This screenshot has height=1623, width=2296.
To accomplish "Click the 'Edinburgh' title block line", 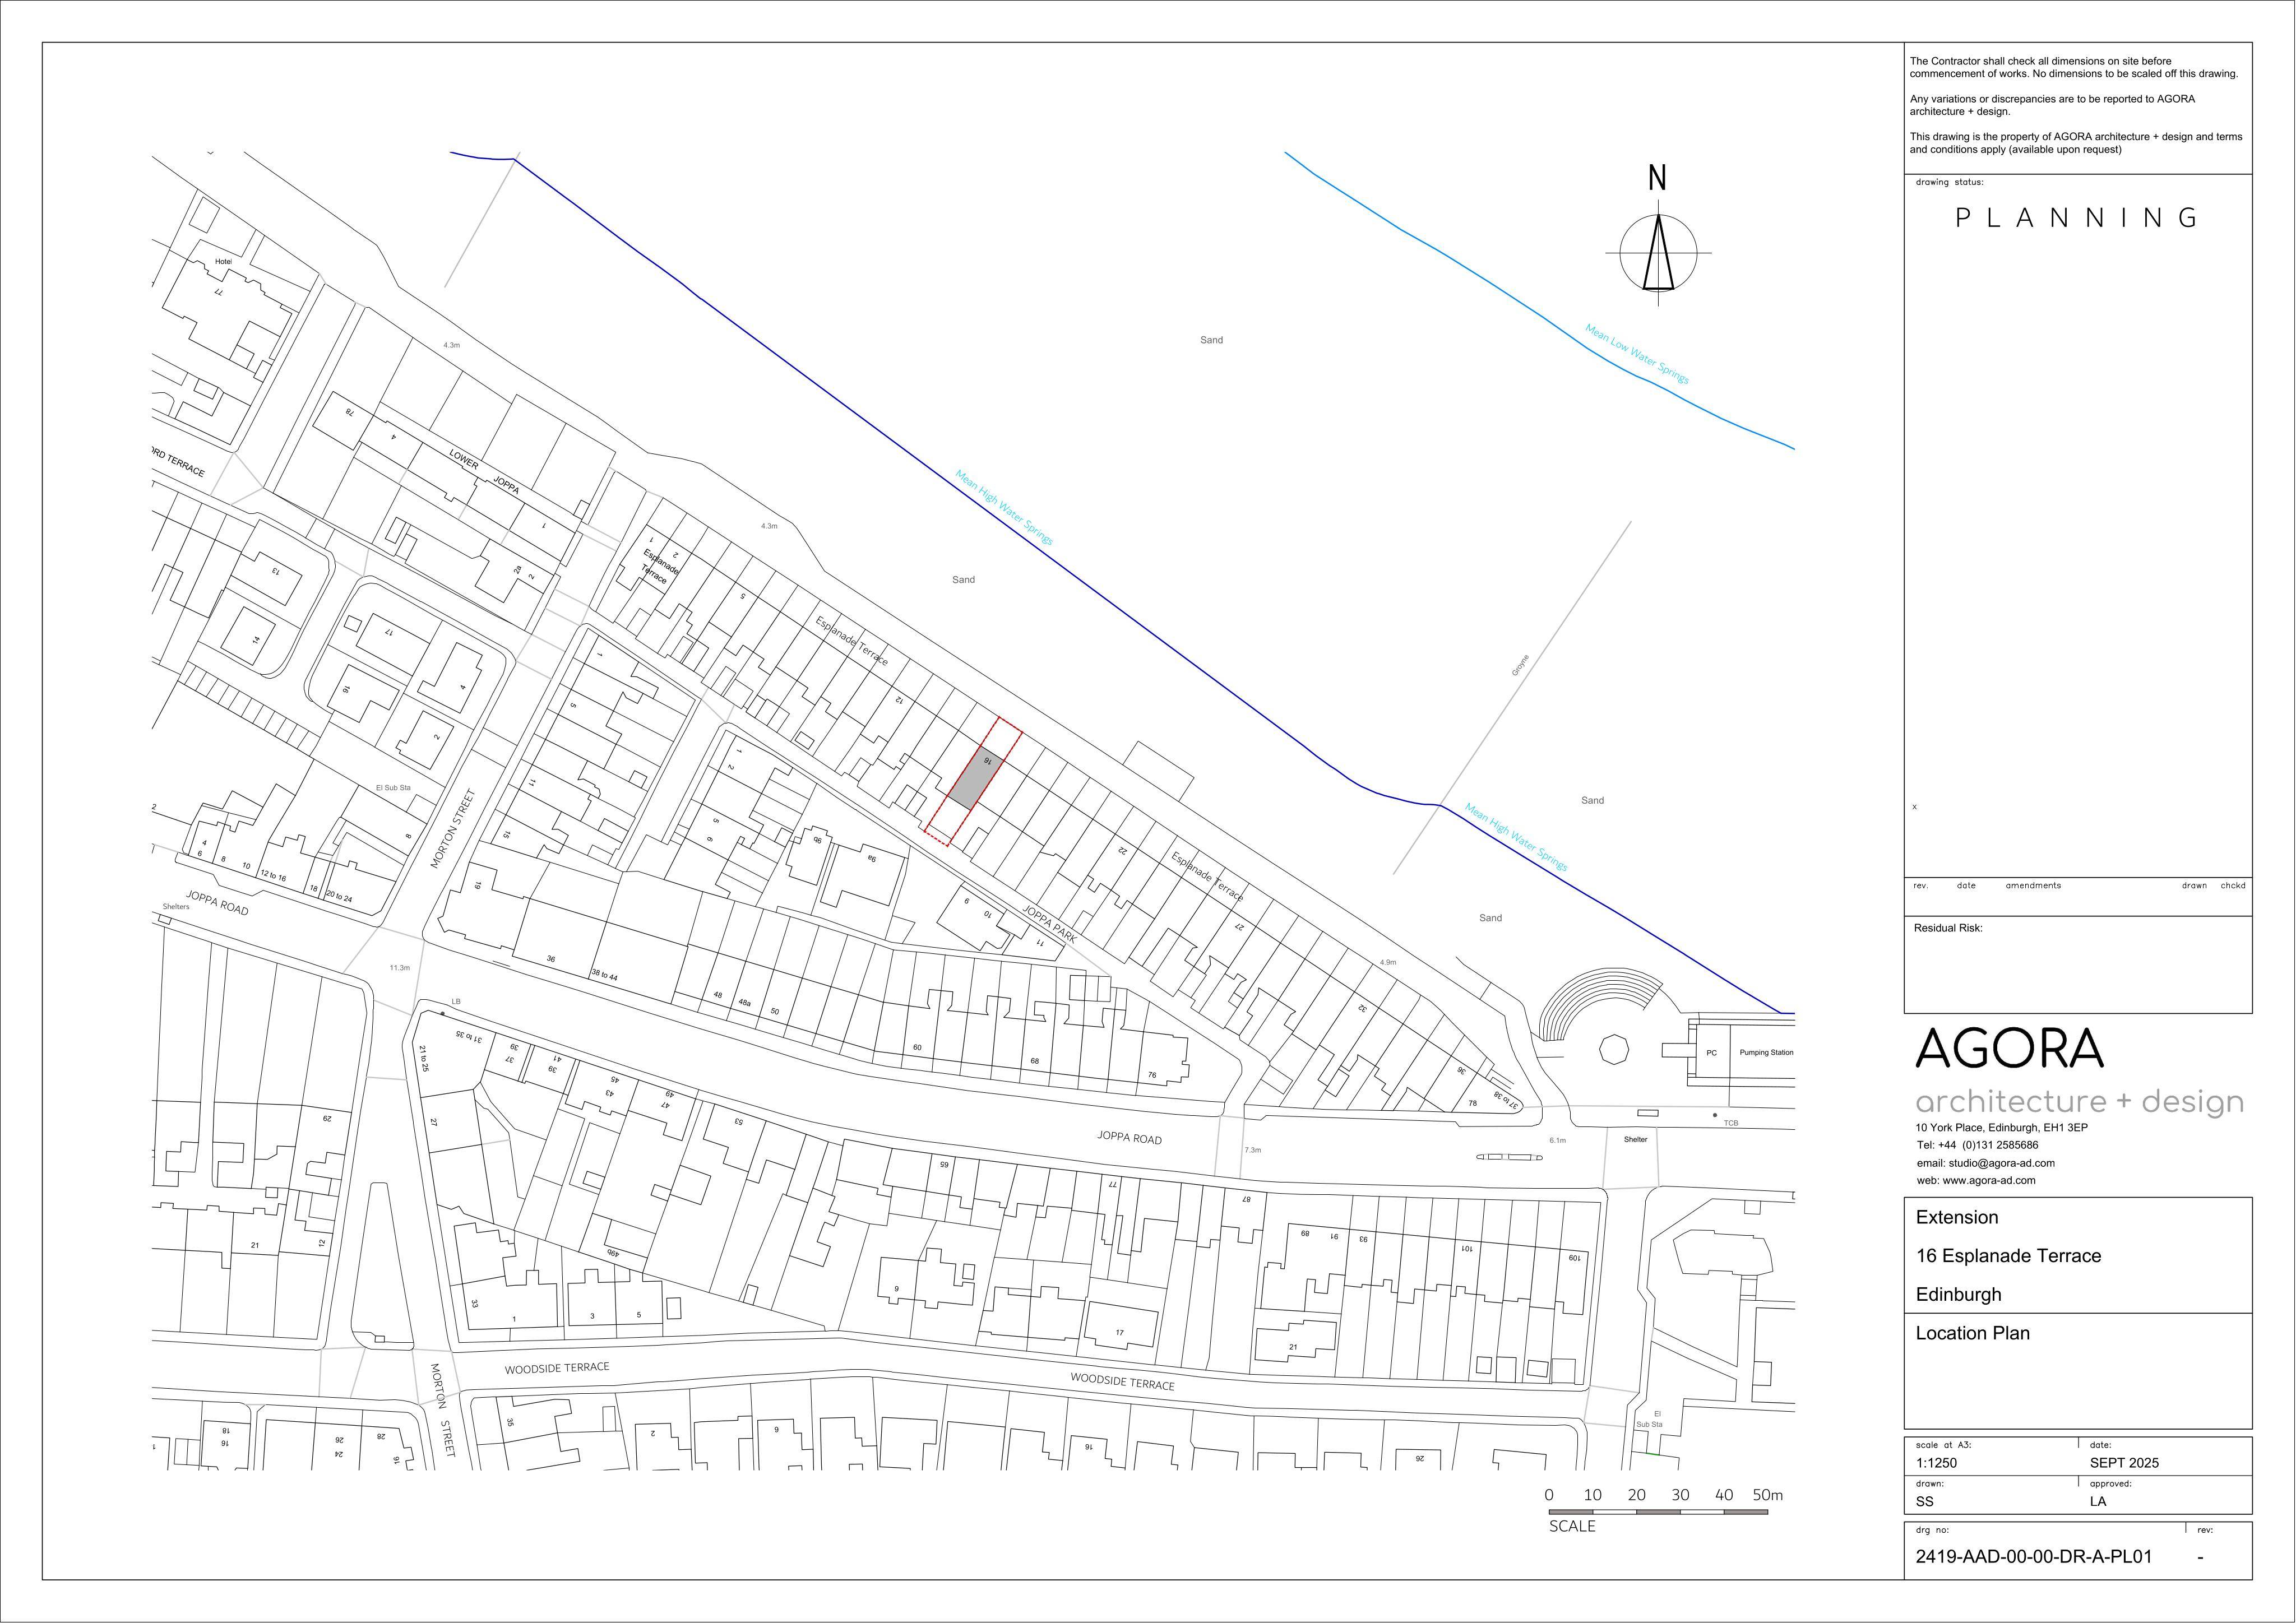I will [1958, 1295].
